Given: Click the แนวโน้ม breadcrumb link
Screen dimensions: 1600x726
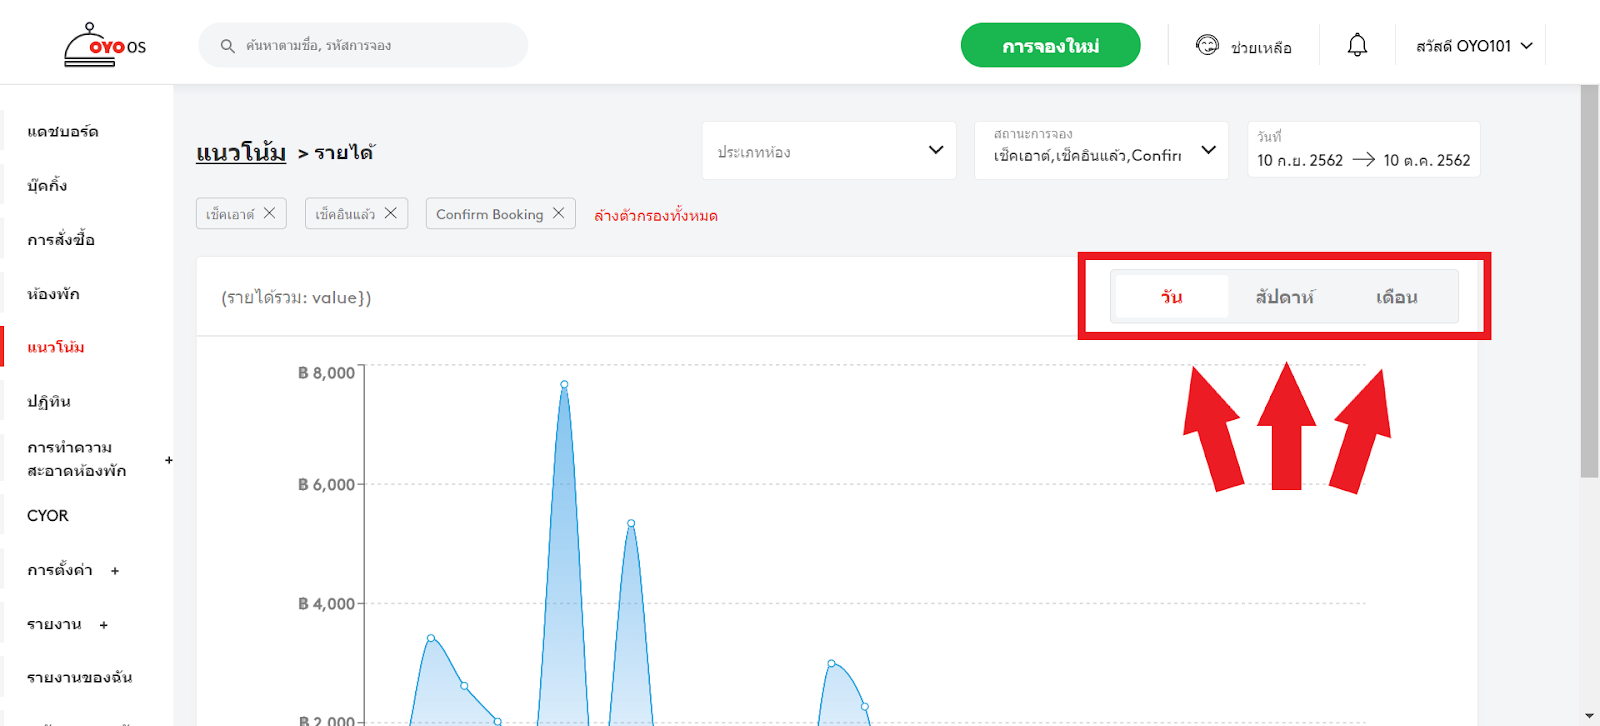Looking at the screenshot, I should pyautogui.click(x=241, y=152).
